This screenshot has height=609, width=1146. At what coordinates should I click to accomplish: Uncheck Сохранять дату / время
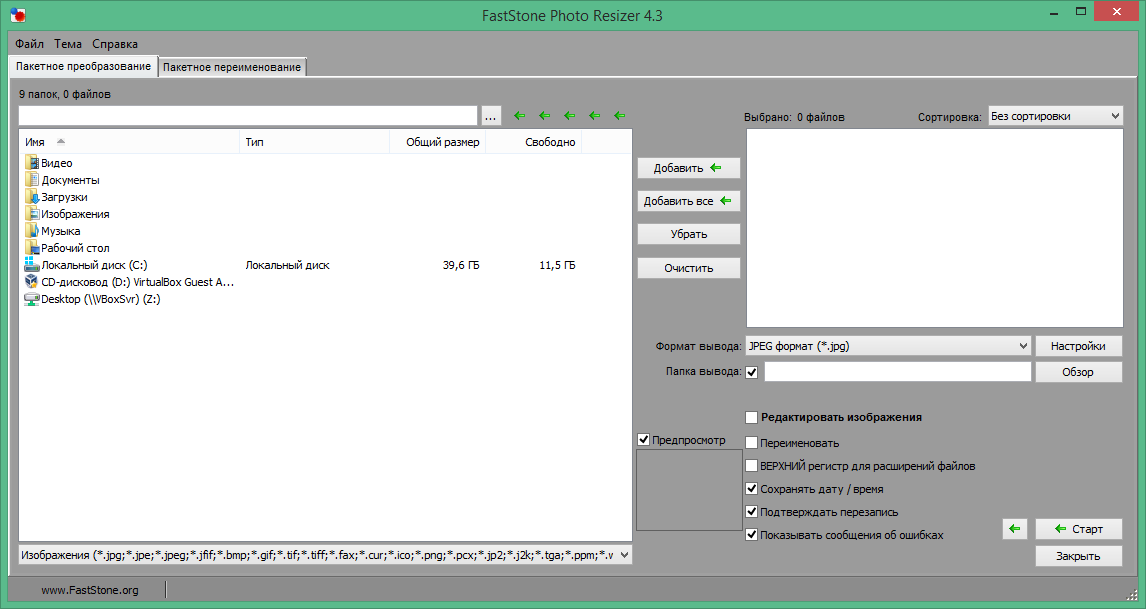(x=751, y=488)
